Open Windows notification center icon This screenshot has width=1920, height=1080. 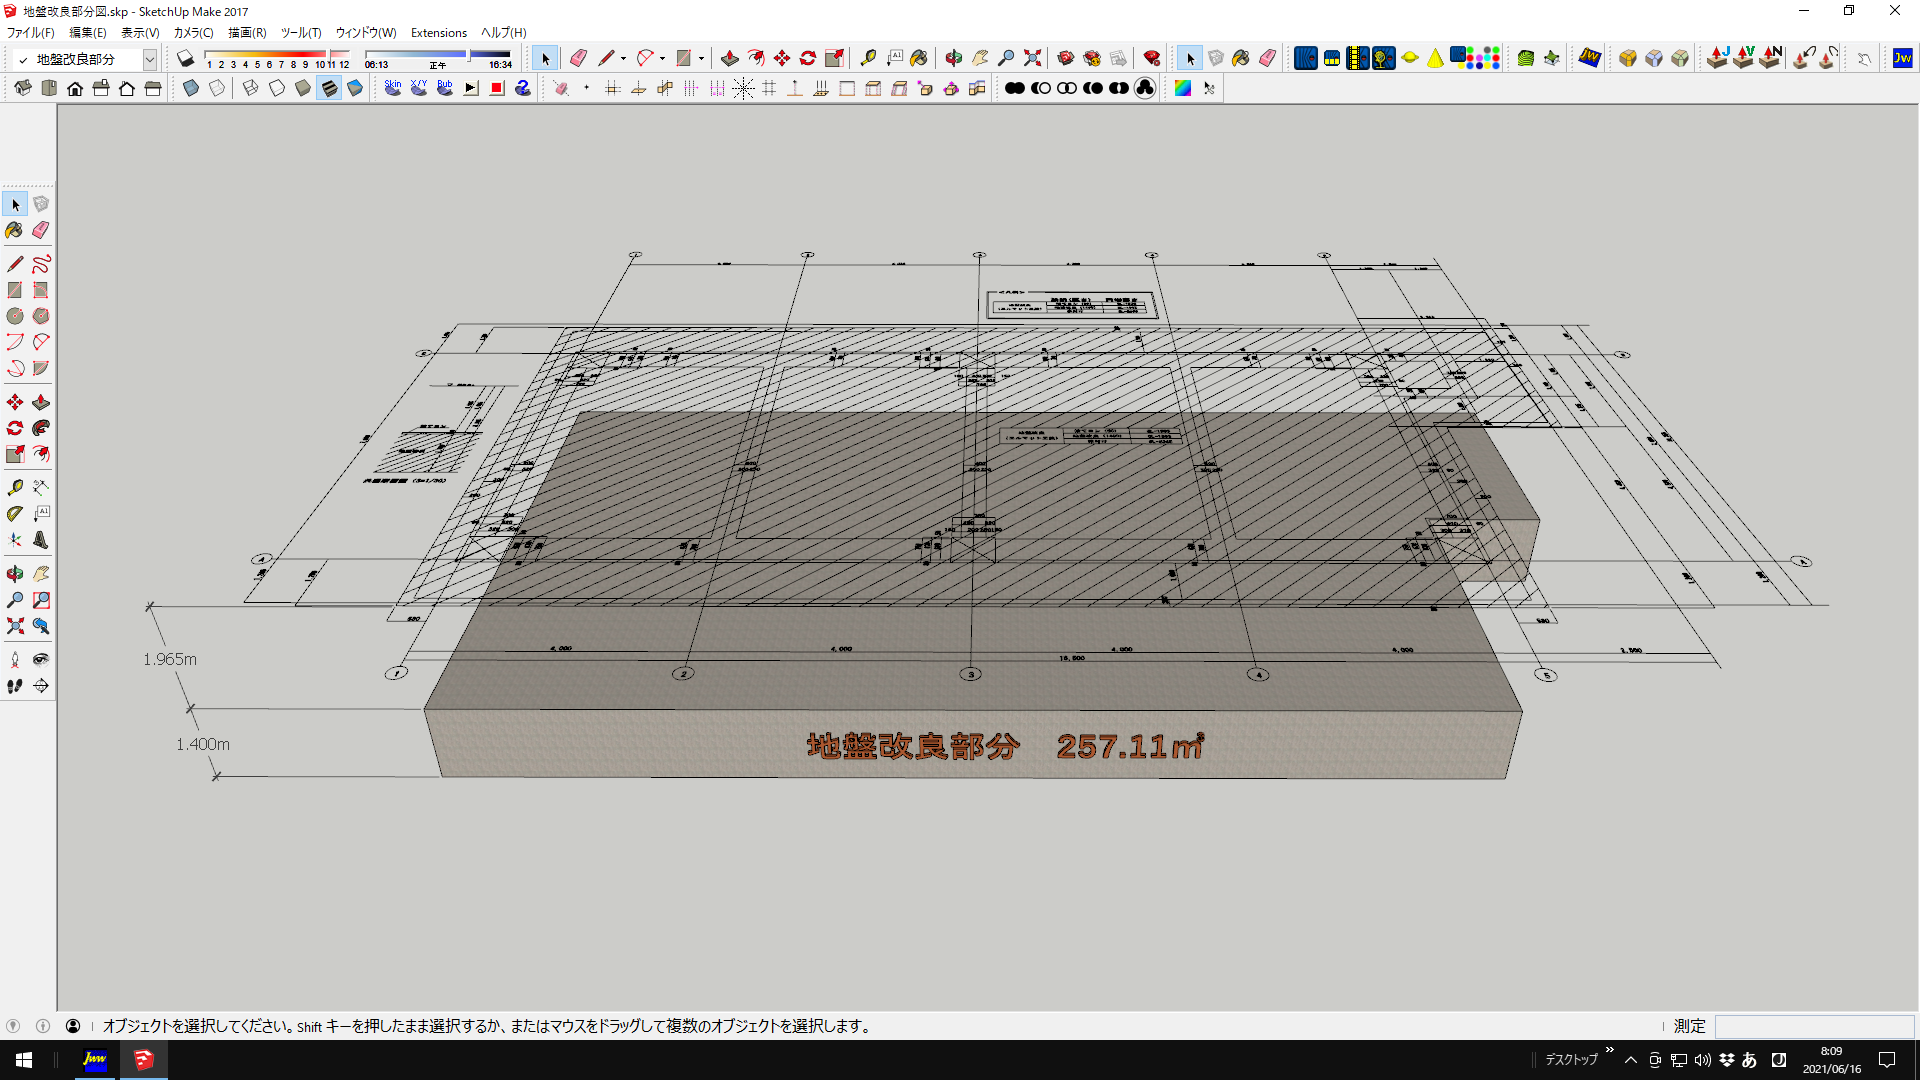point(1887,1060)
